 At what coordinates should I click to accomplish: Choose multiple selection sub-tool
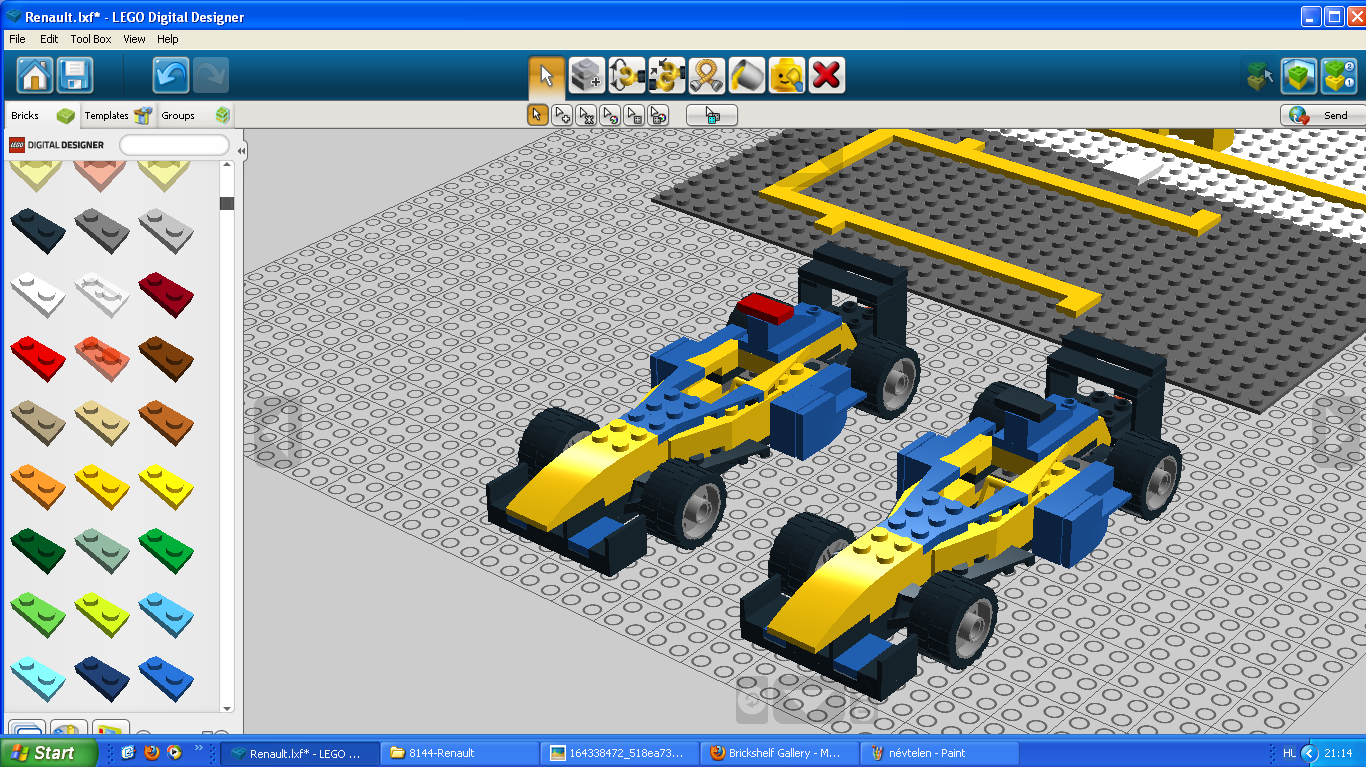click(562, 115)
